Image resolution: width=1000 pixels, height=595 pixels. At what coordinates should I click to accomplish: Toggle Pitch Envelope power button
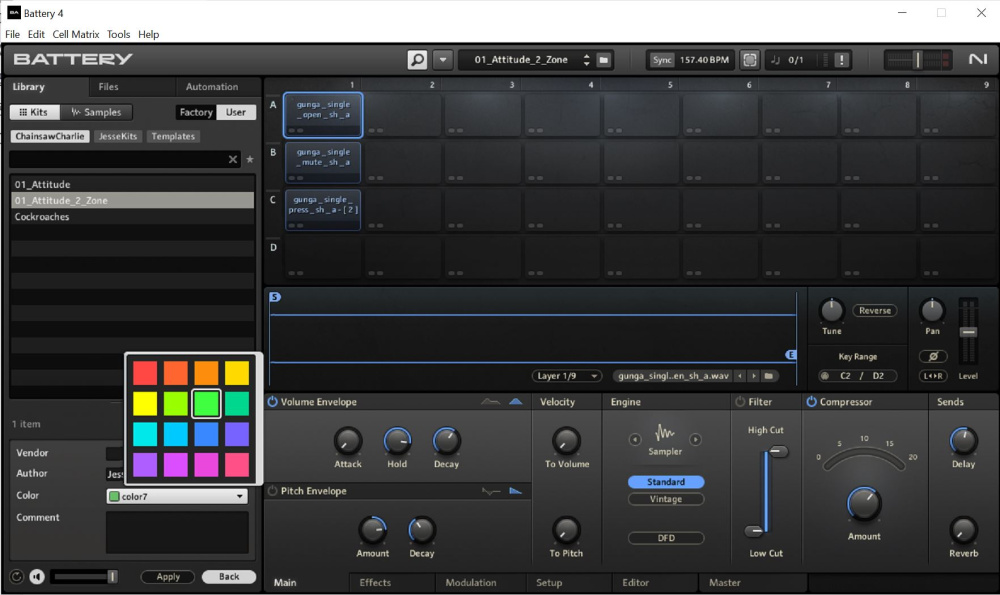point(272,491)
